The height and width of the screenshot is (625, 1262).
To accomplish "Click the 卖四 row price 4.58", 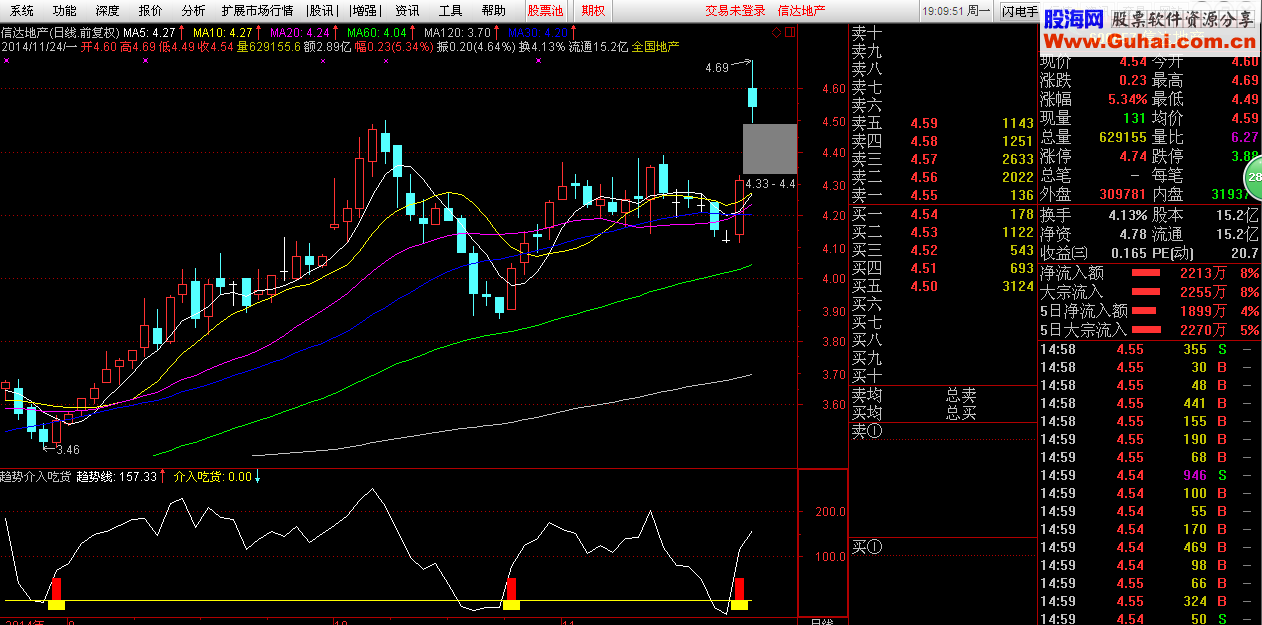I will tap(924, 141).
